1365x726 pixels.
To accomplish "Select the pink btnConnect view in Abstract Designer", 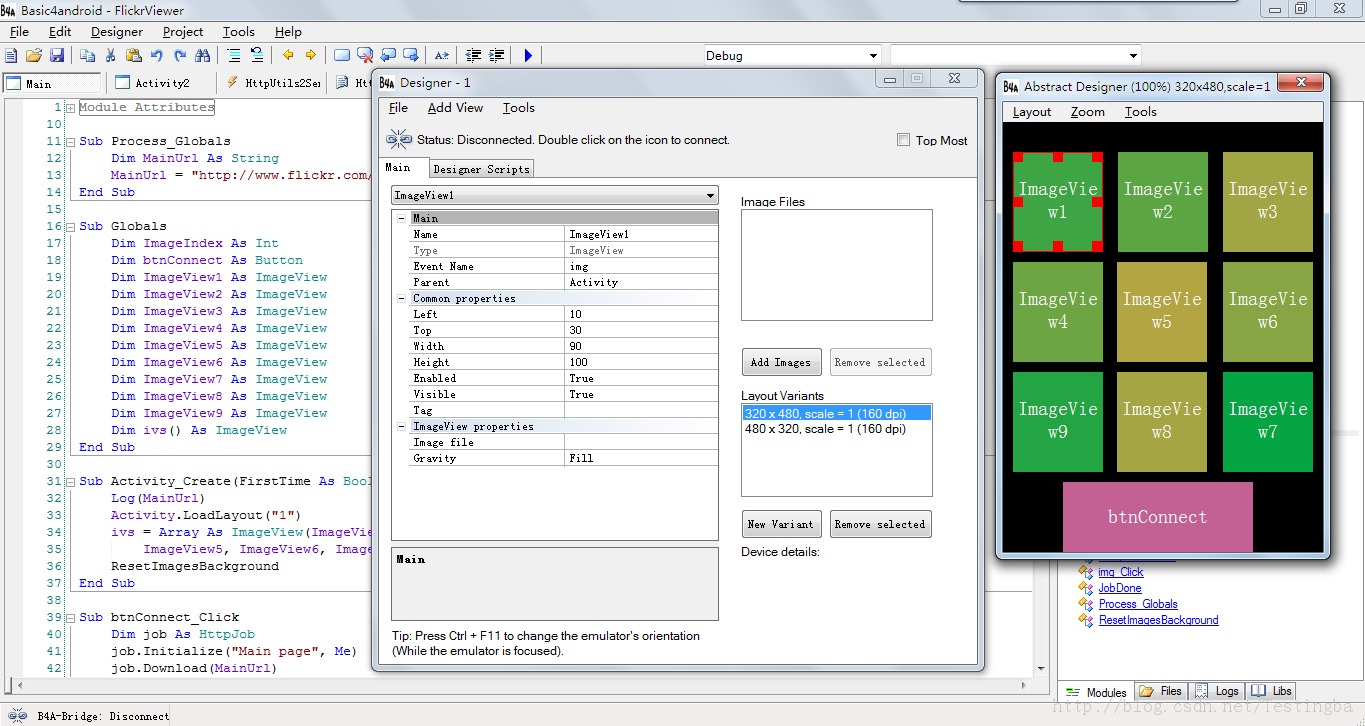I will [x=1157, y=517].
